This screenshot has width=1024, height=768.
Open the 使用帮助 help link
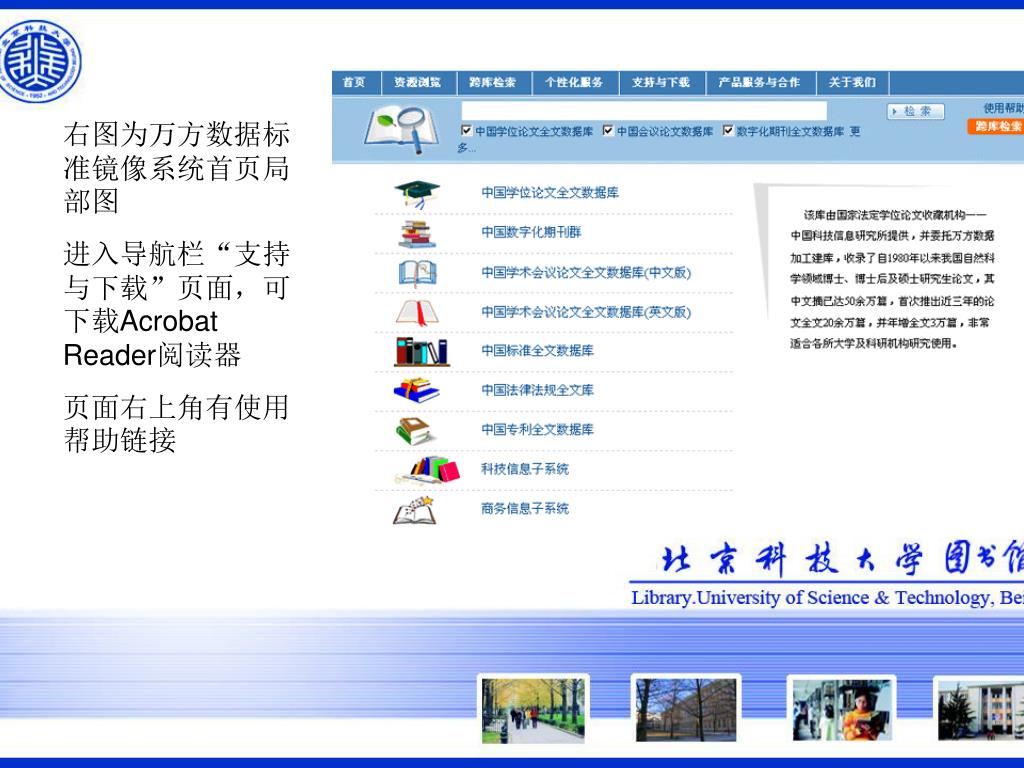(x=1004, y=108)
